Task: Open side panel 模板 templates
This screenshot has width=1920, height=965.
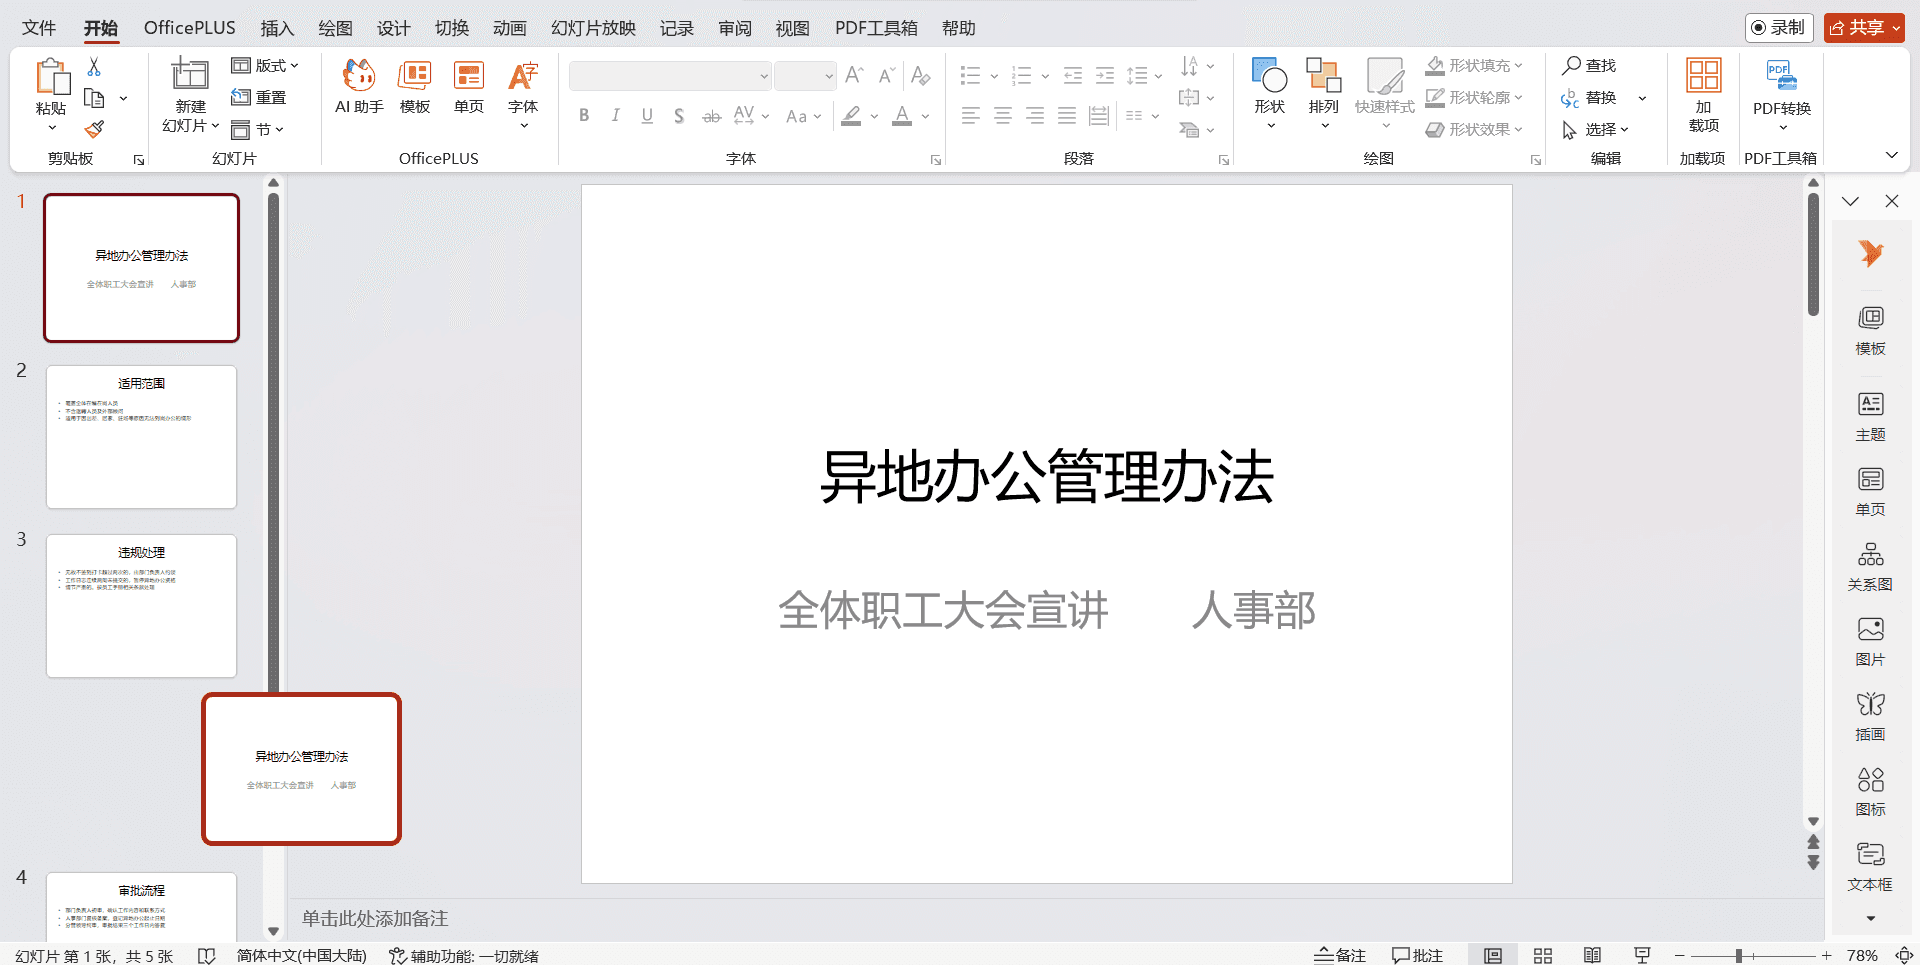Action: (1870, 331)
